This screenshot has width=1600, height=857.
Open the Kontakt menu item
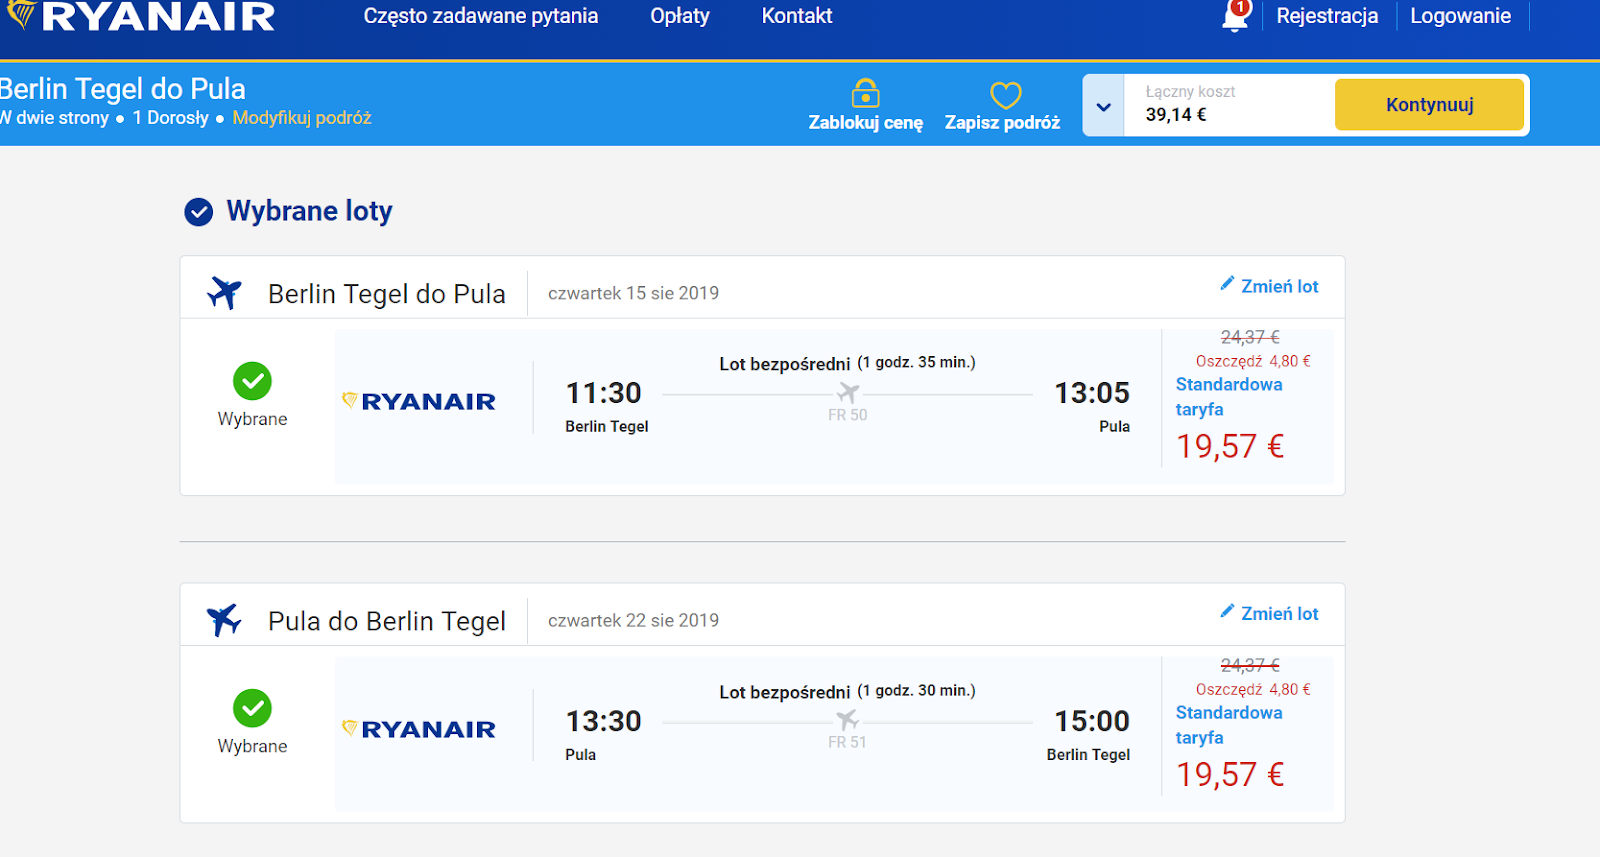coord(797,16)
